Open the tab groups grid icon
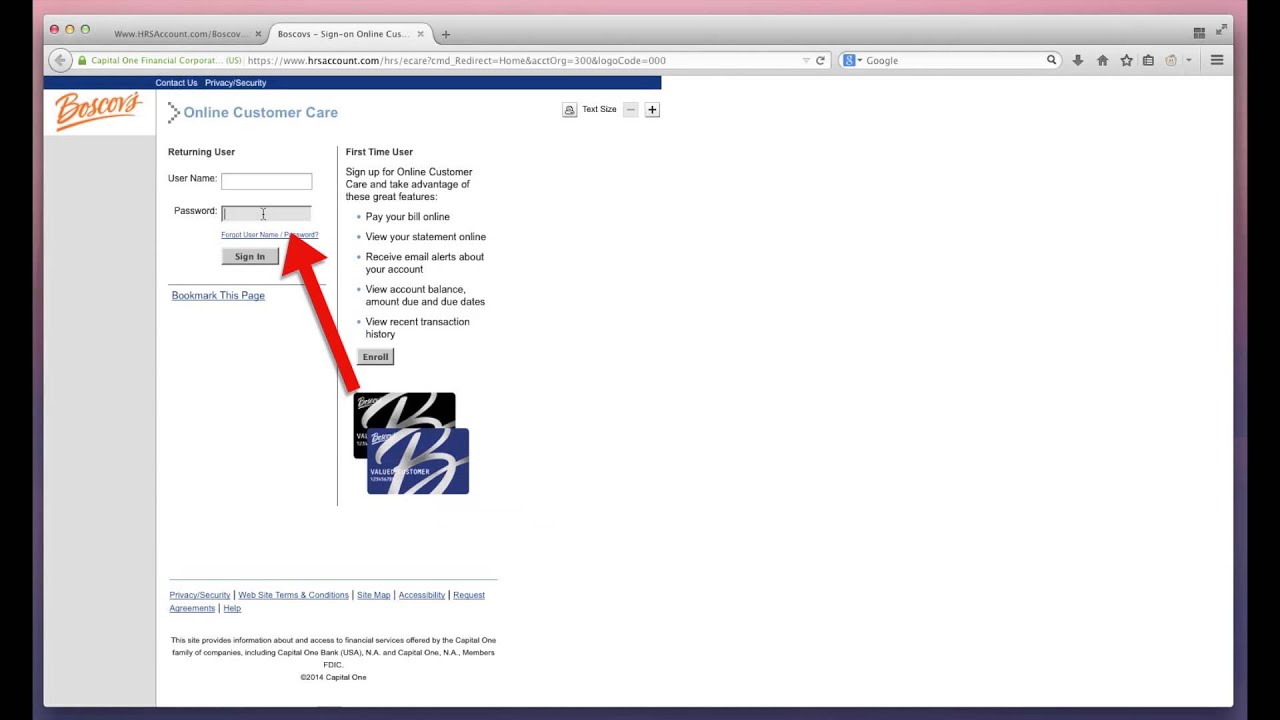 click(x=1199, y=33)
